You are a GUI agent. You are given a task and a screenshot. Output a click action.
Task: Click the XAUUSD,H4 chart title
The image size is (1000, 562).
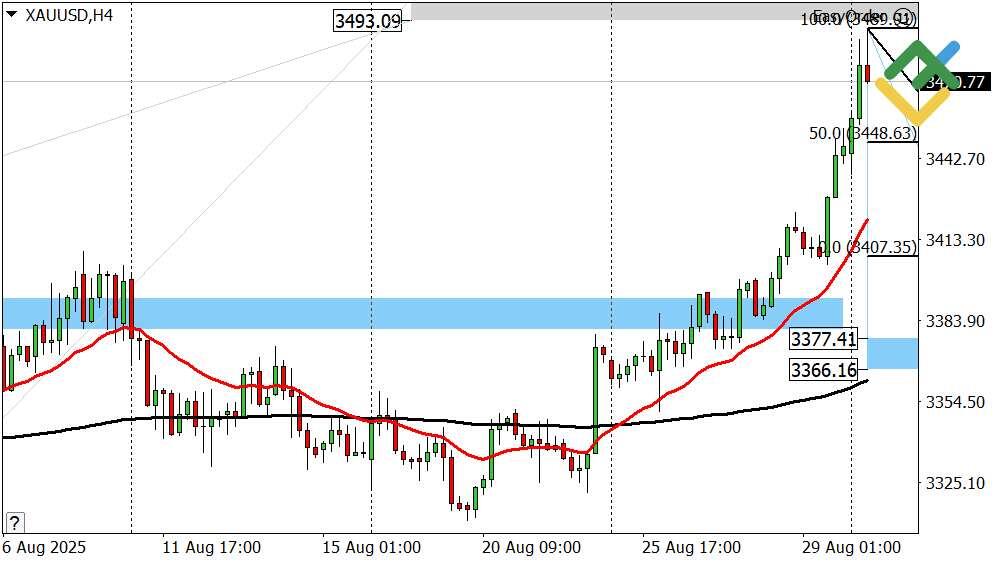(x=68, y=15)
